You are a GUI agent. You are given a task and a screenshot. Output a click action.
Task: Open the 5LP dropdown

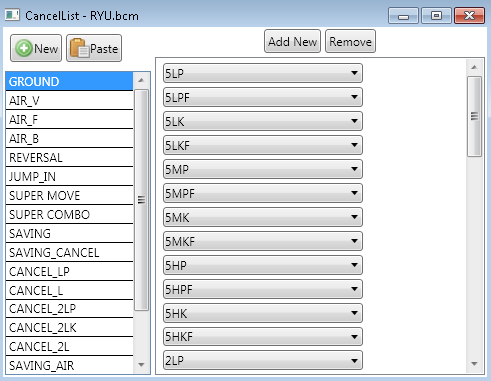tap(263, 73)
